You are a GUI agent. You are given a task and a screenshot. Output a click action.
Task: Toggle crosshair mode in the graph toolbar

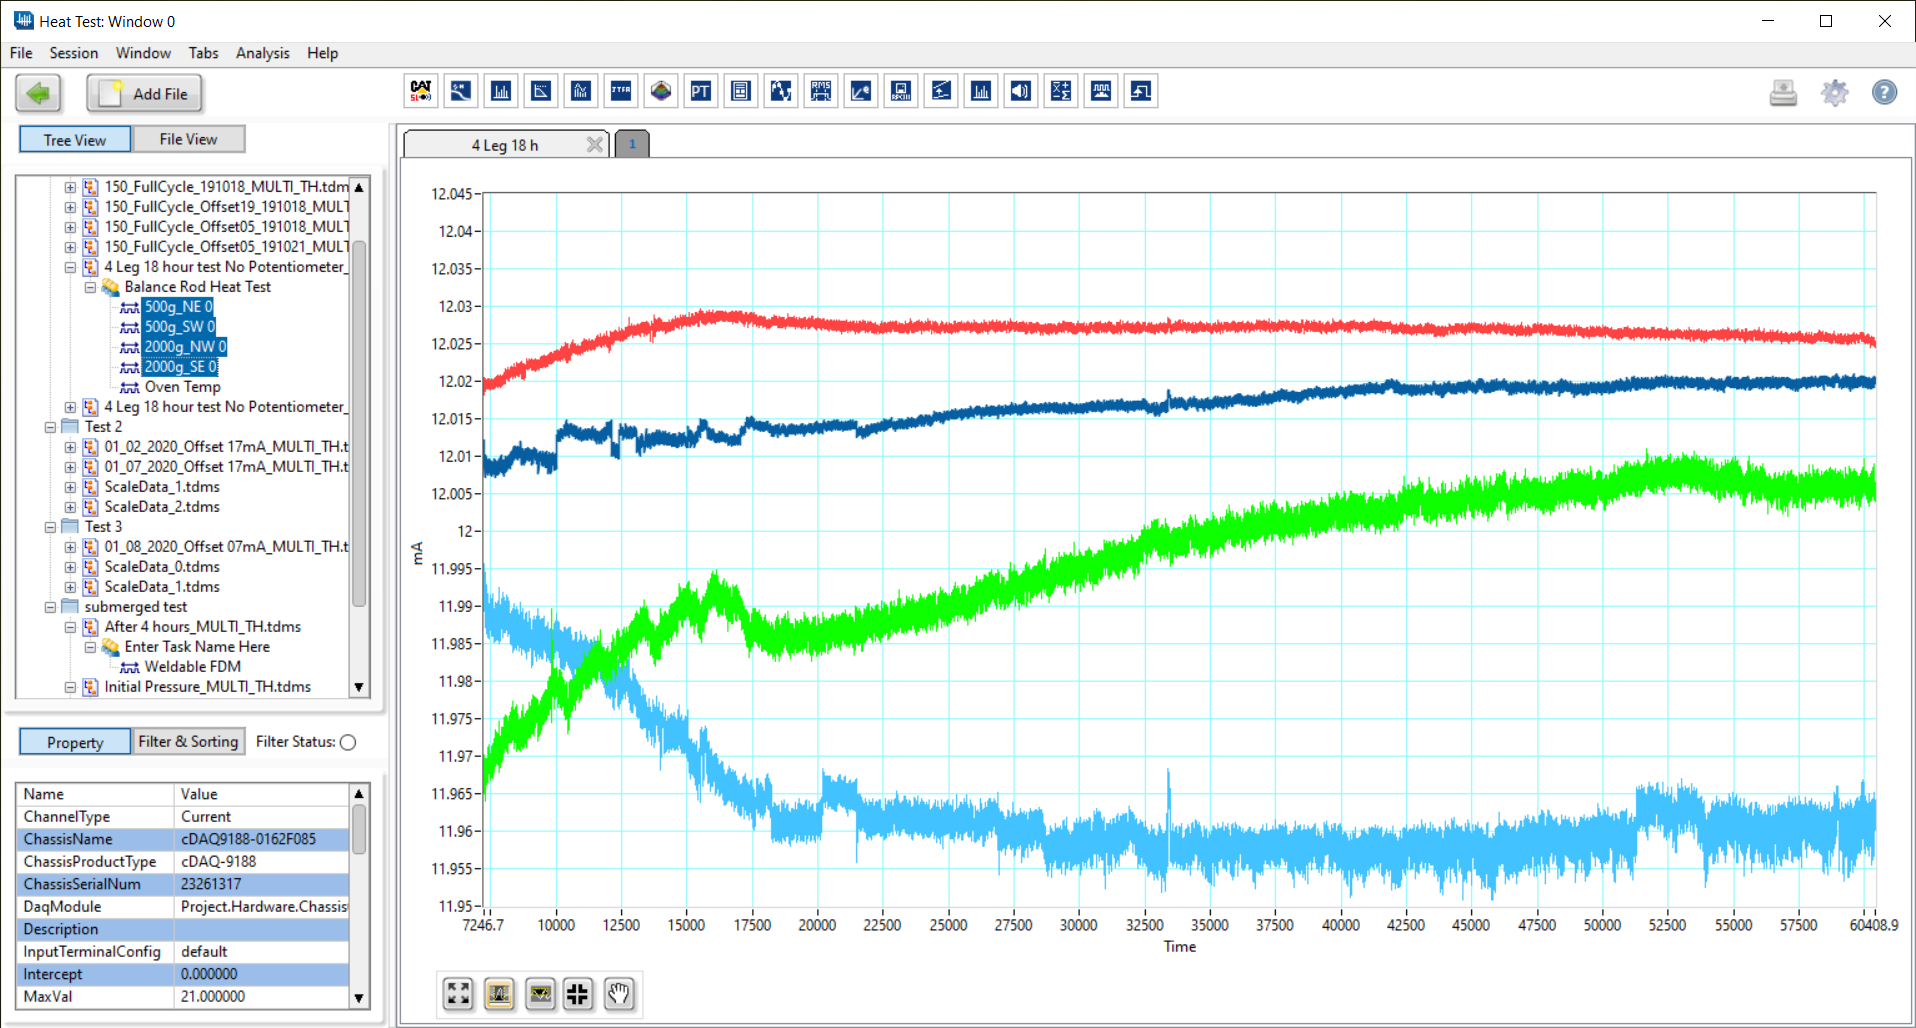click(x=578, y=994)
